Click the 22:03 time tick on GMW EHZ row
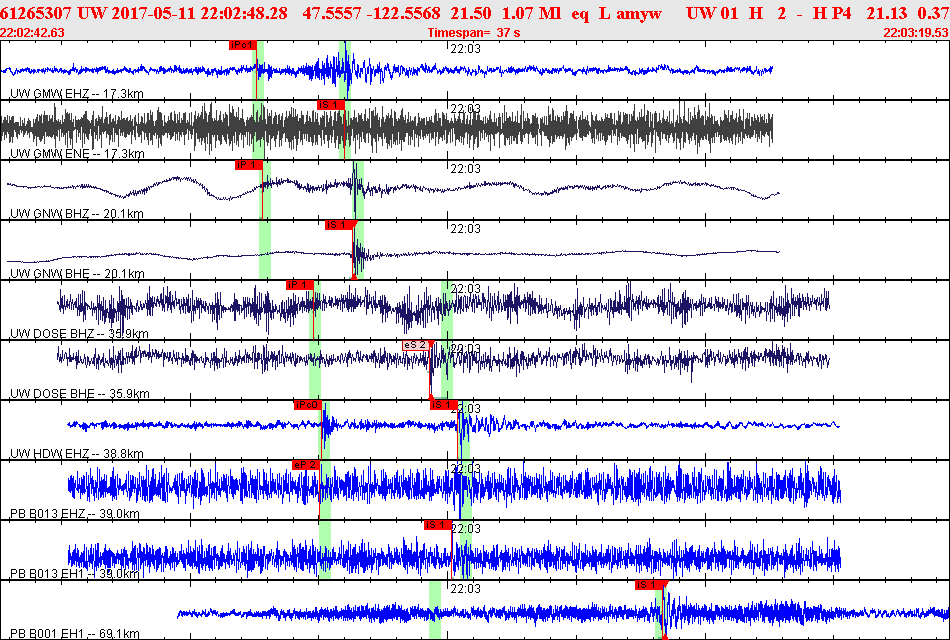Image resolution: width=950 pixels, height=640 pixels. [x=465, y=48]
